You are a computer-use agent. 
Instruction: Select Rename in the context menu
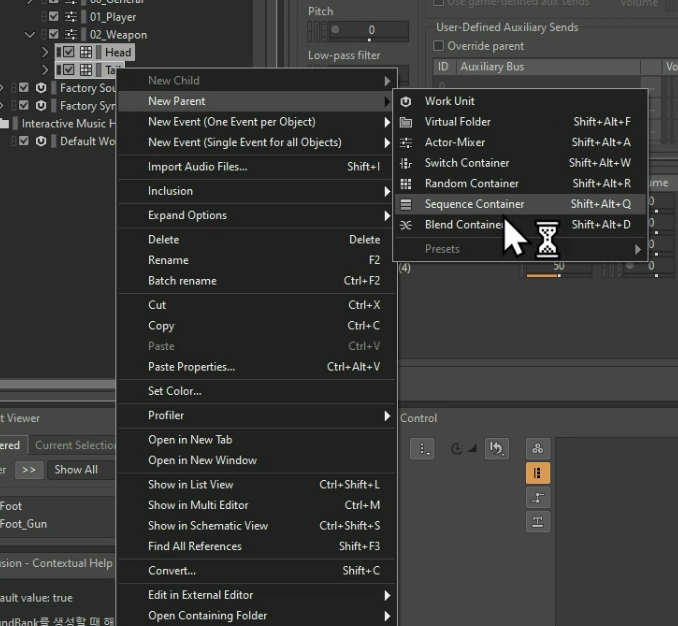click(257, 260)
